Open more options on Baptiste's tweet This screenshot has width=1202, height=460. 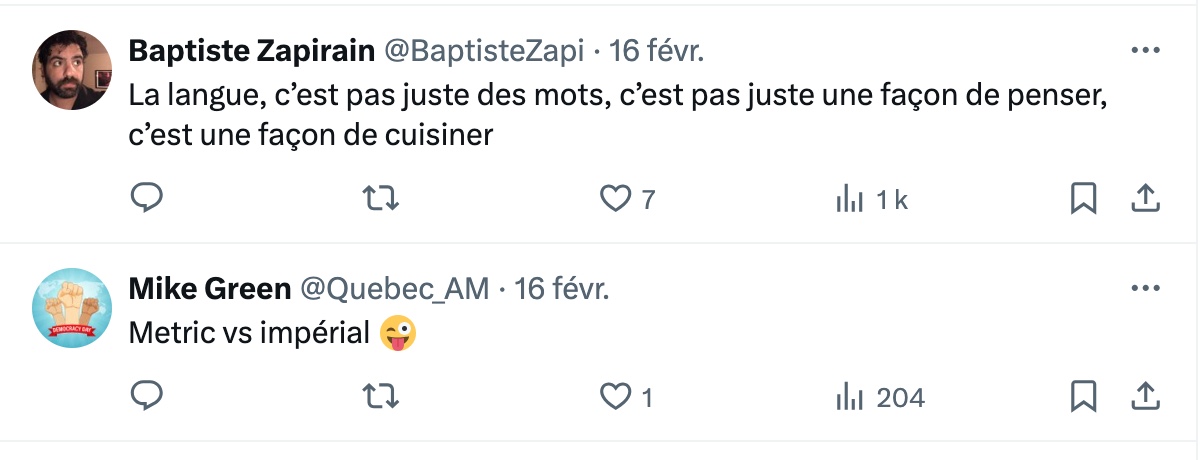[1144, 49]
